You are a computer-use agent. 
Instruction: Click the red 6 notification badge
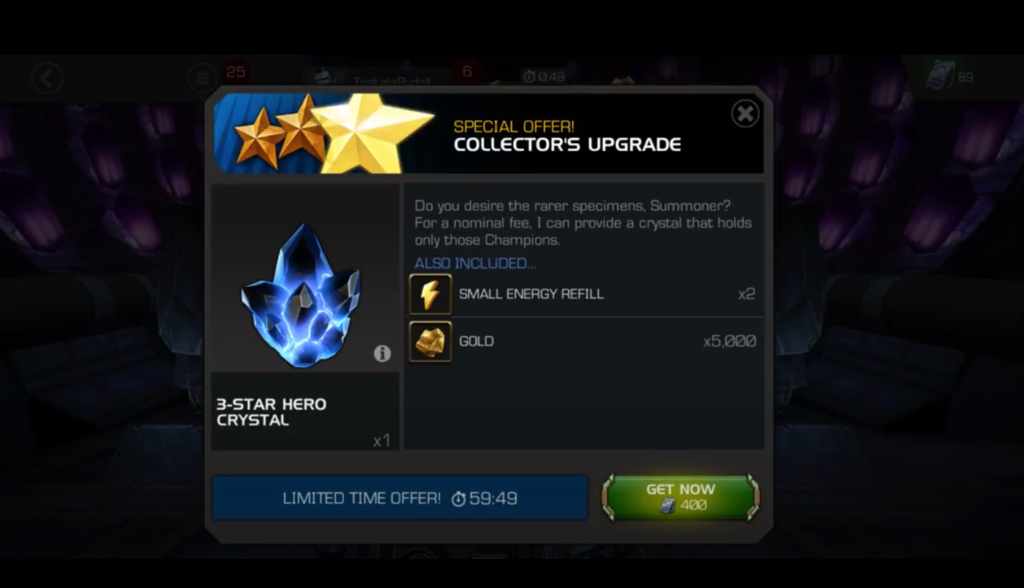(x=467, y=71)
